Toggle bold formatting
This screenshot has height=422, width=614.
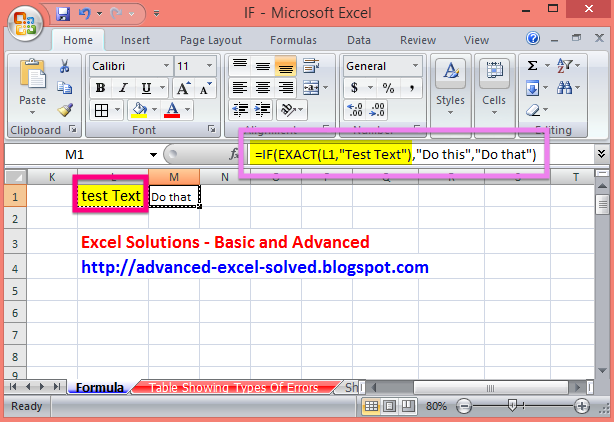pyautogui.click(x=100, y=88)
